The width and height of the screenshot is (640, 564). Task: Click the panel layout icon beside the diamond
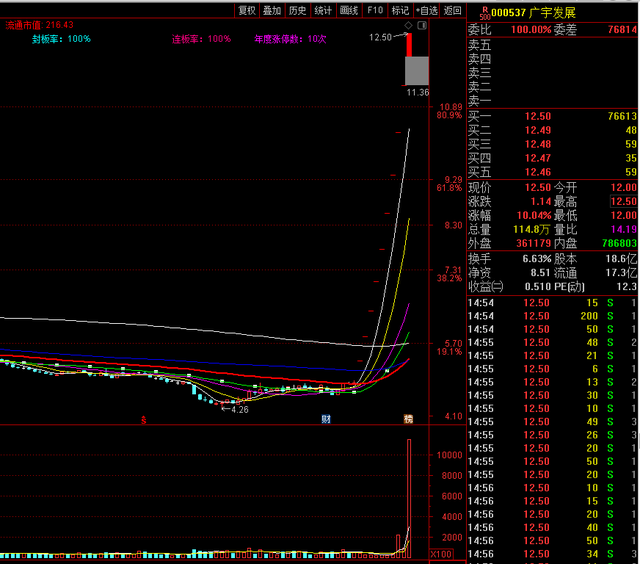pos(422,25)
